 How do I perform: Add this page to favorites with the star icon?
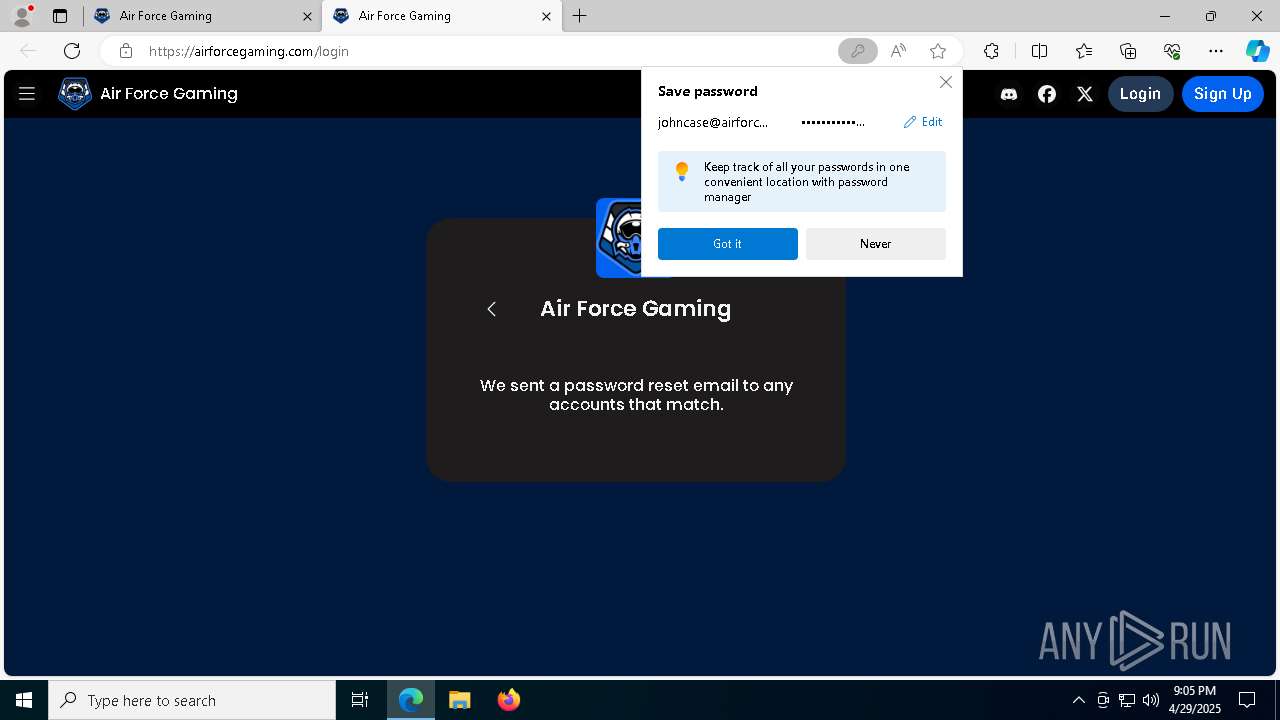pyautogui.click(x=937, y=51)
